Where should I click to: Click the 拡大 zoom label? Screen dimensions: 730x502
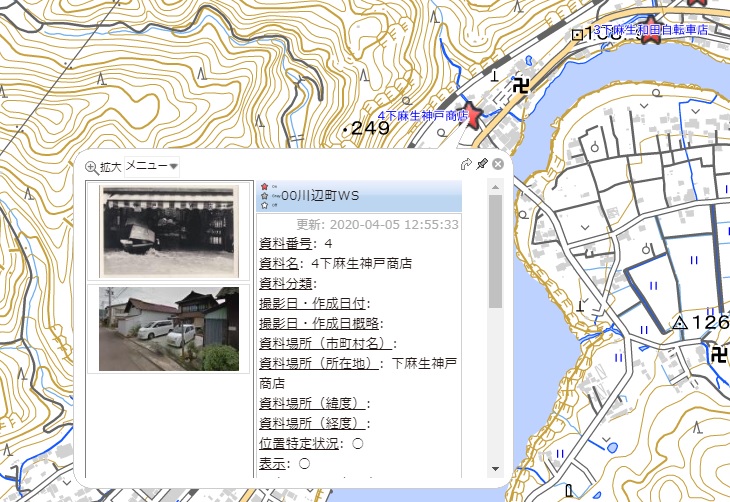(x=110, y=167)
